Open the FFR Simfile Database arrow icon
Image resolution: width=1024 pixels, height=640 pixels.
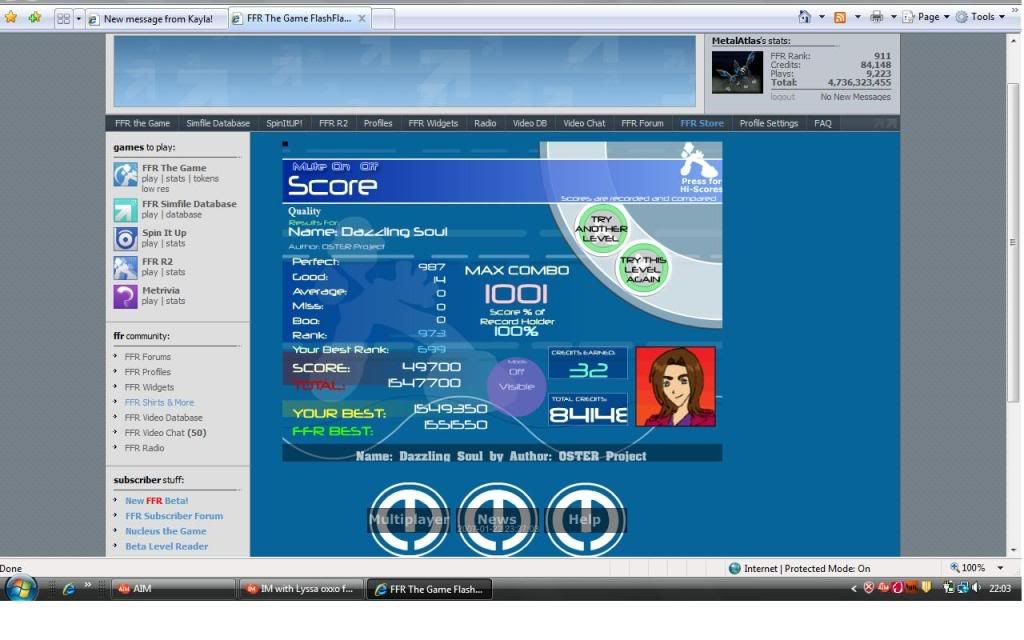(x=125, y=210)
